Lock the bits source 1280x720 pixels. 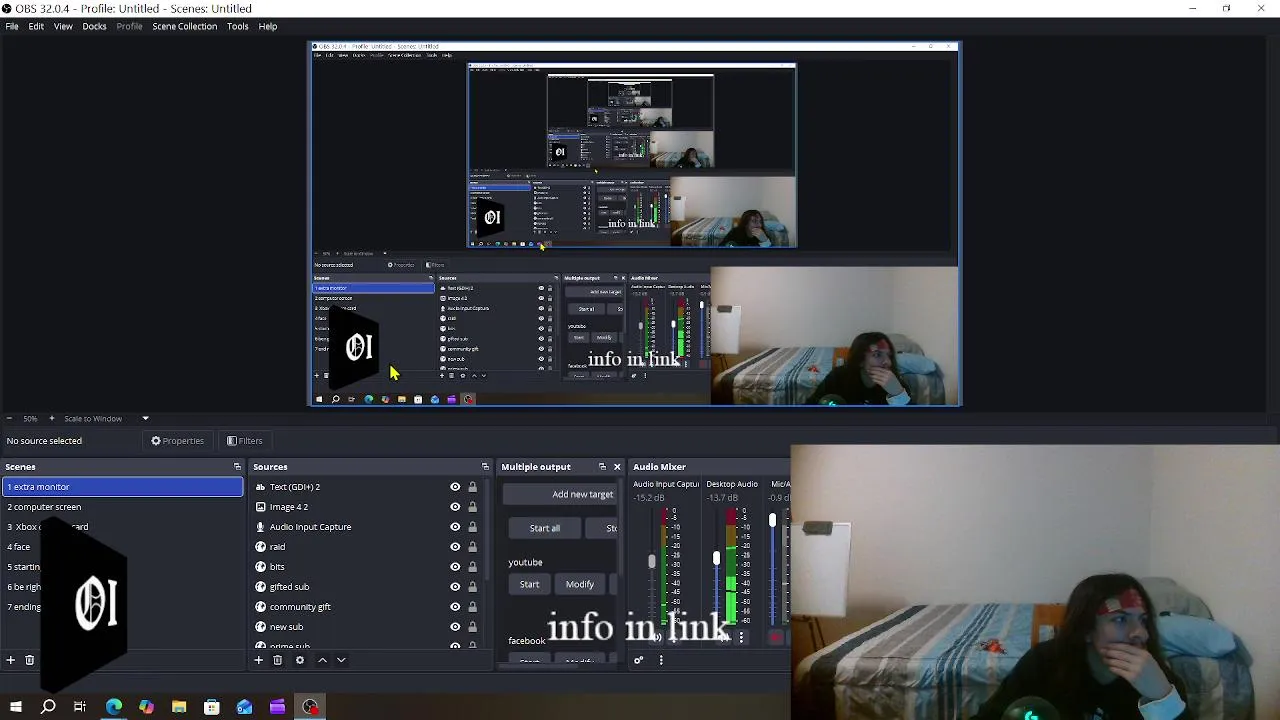pyautogui.click(x=472, y=567)
